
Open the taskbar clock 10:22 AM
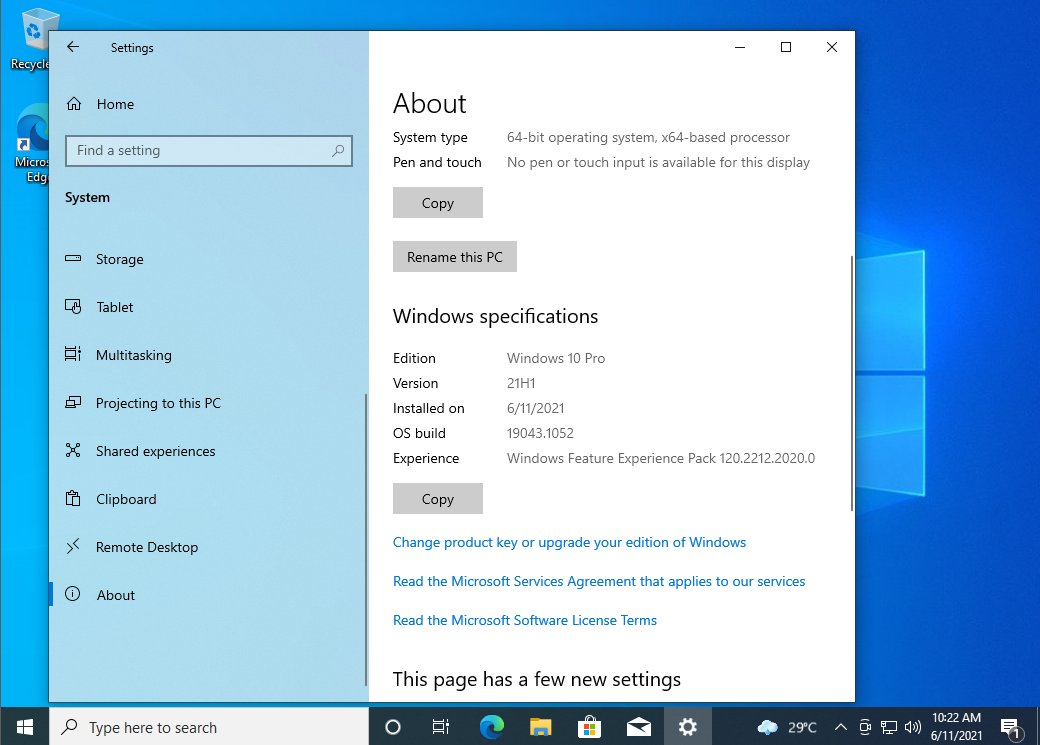(x=956, y=727)
